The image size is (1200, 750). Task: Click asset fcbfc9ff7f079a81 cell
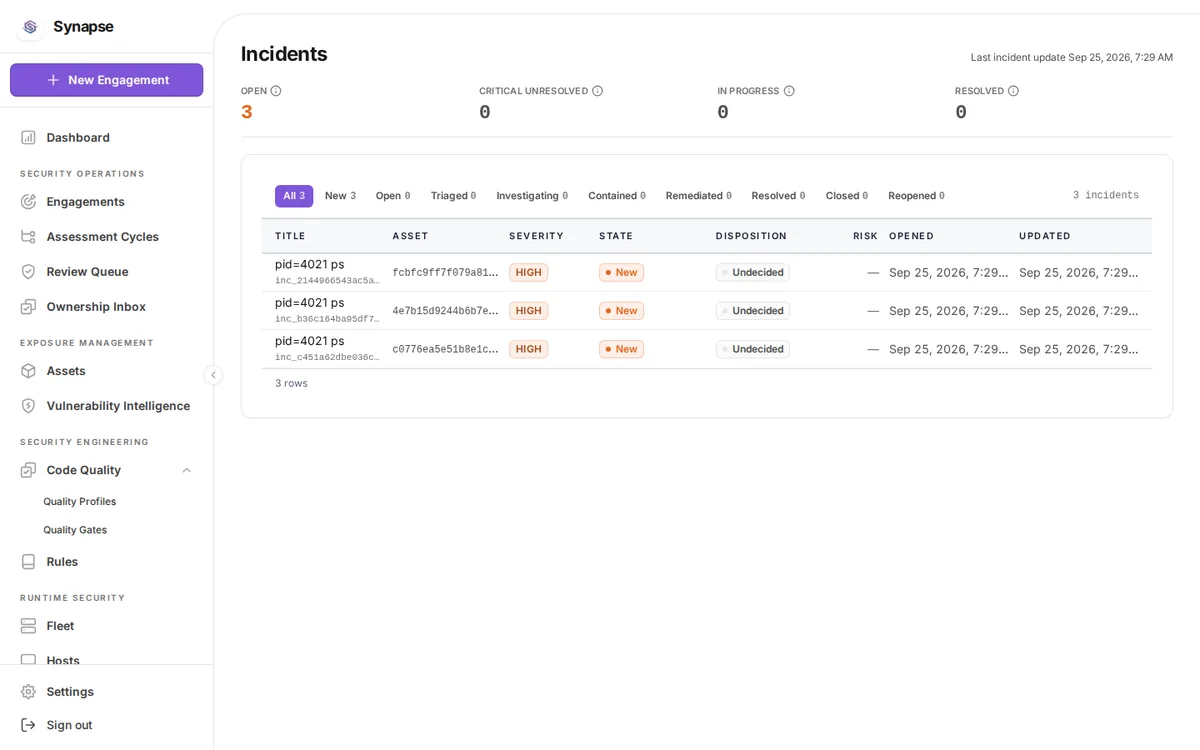(445, 273)
